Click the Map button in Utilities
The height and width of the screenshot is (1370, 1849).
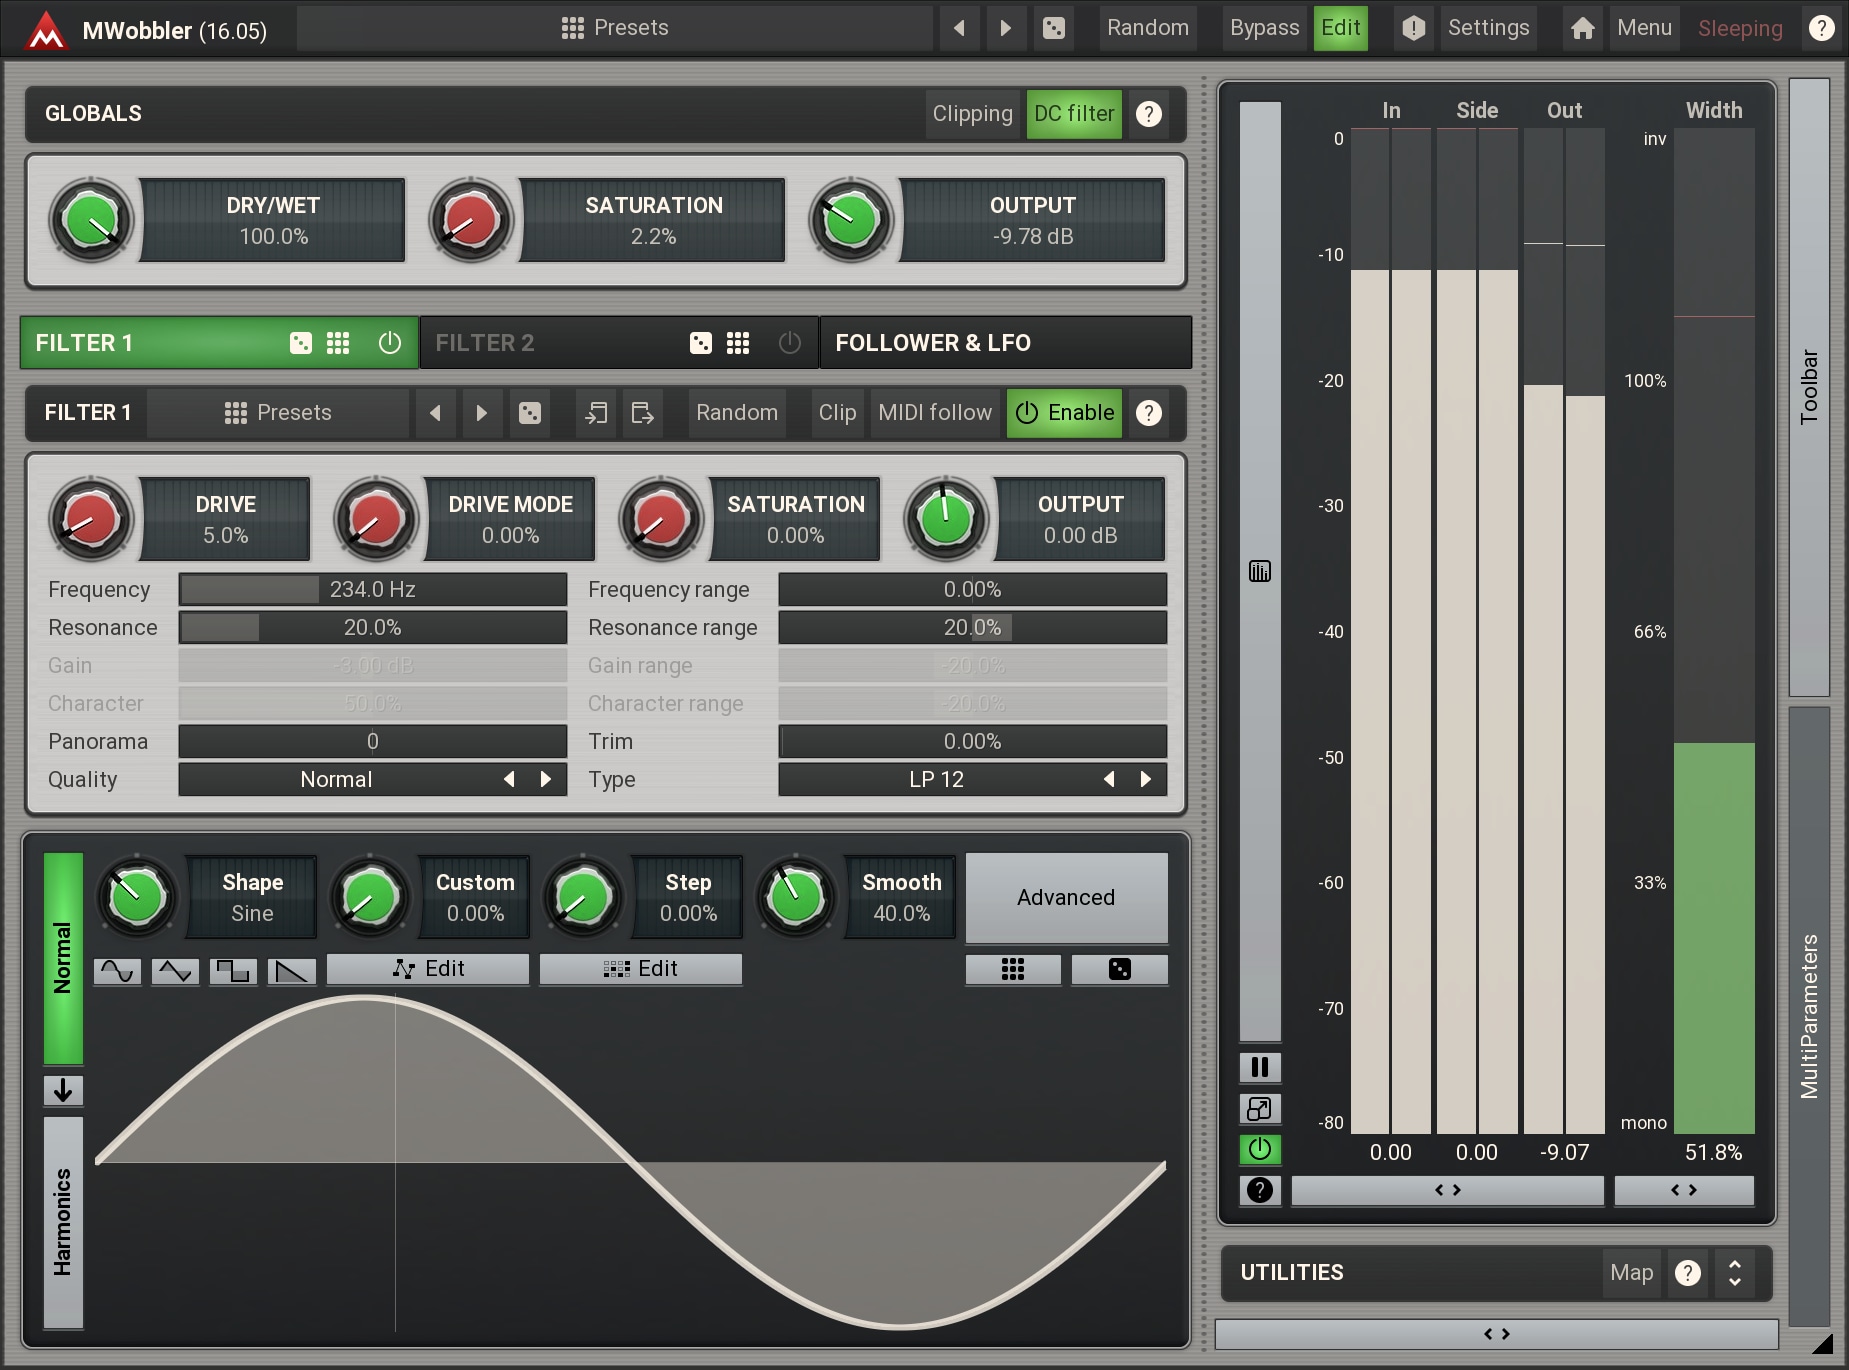(1631, 1273)
